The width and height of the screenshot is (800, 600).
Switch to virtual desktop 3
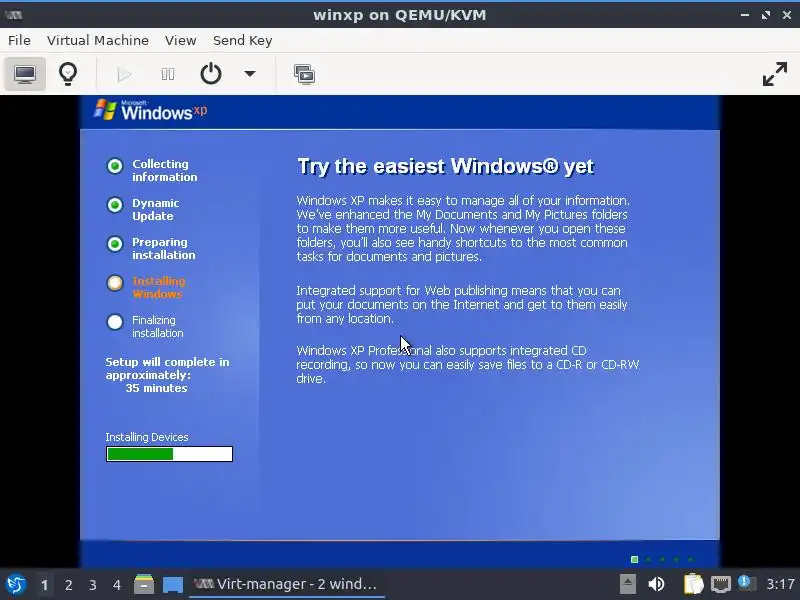(92, 585)
